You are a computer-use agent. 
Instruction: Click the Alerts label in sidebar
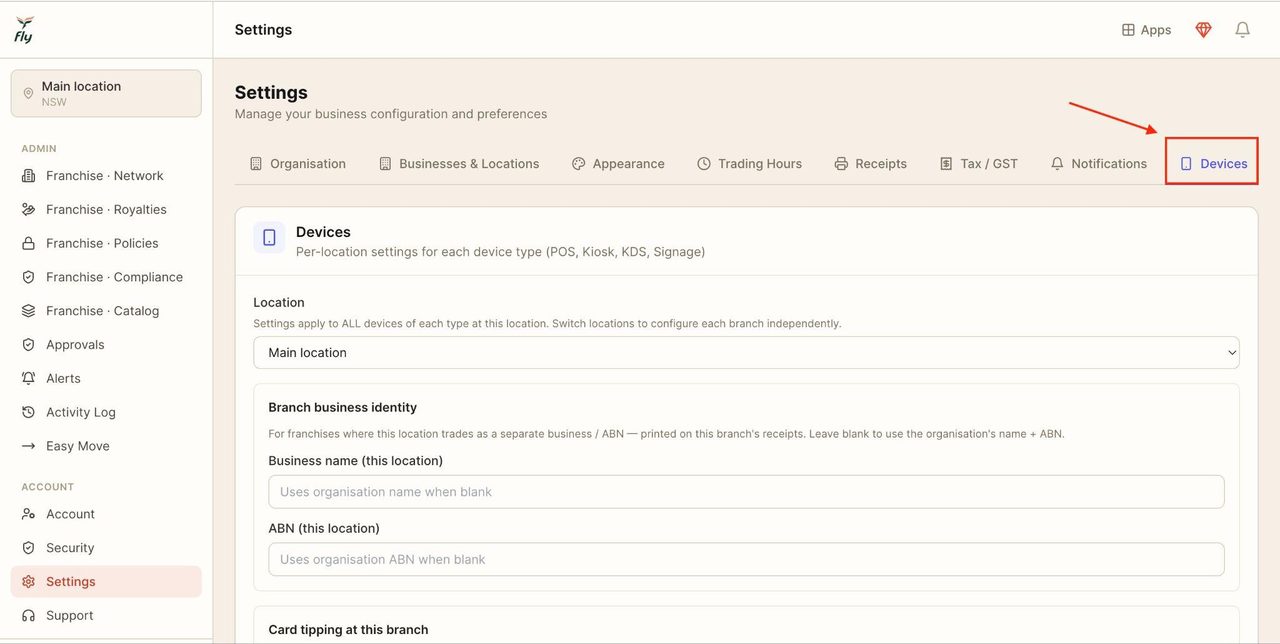tap(63, 378)
